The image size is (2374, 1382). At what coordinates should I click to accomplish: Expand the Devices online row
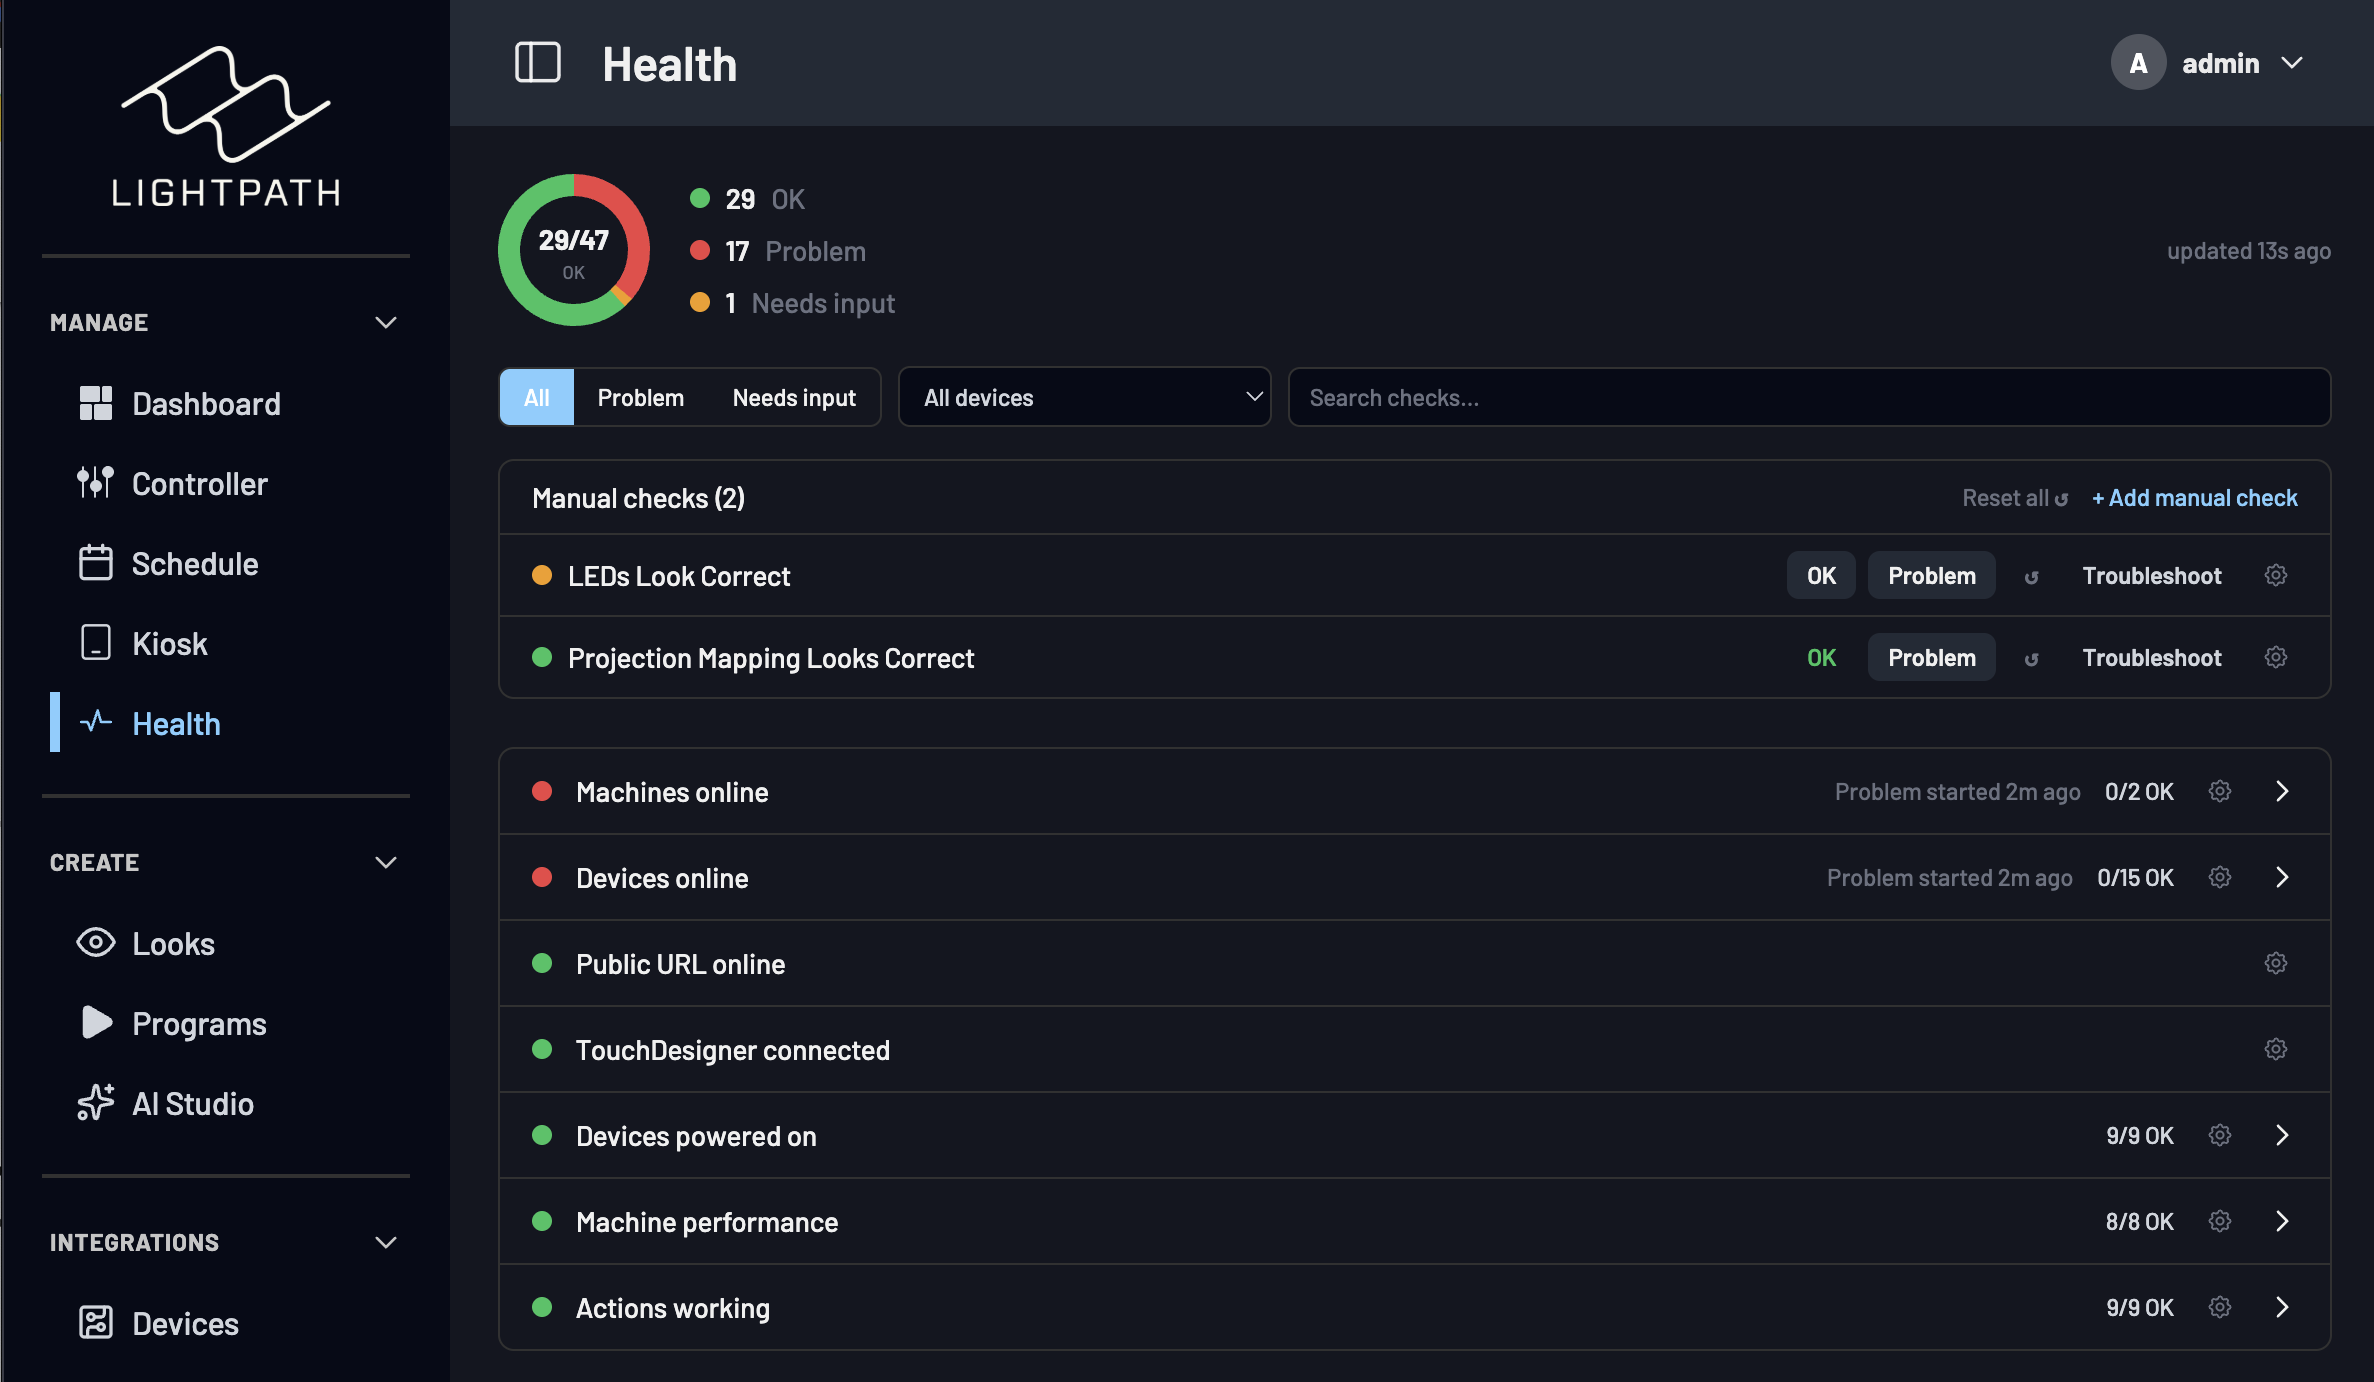[2282, 877]
